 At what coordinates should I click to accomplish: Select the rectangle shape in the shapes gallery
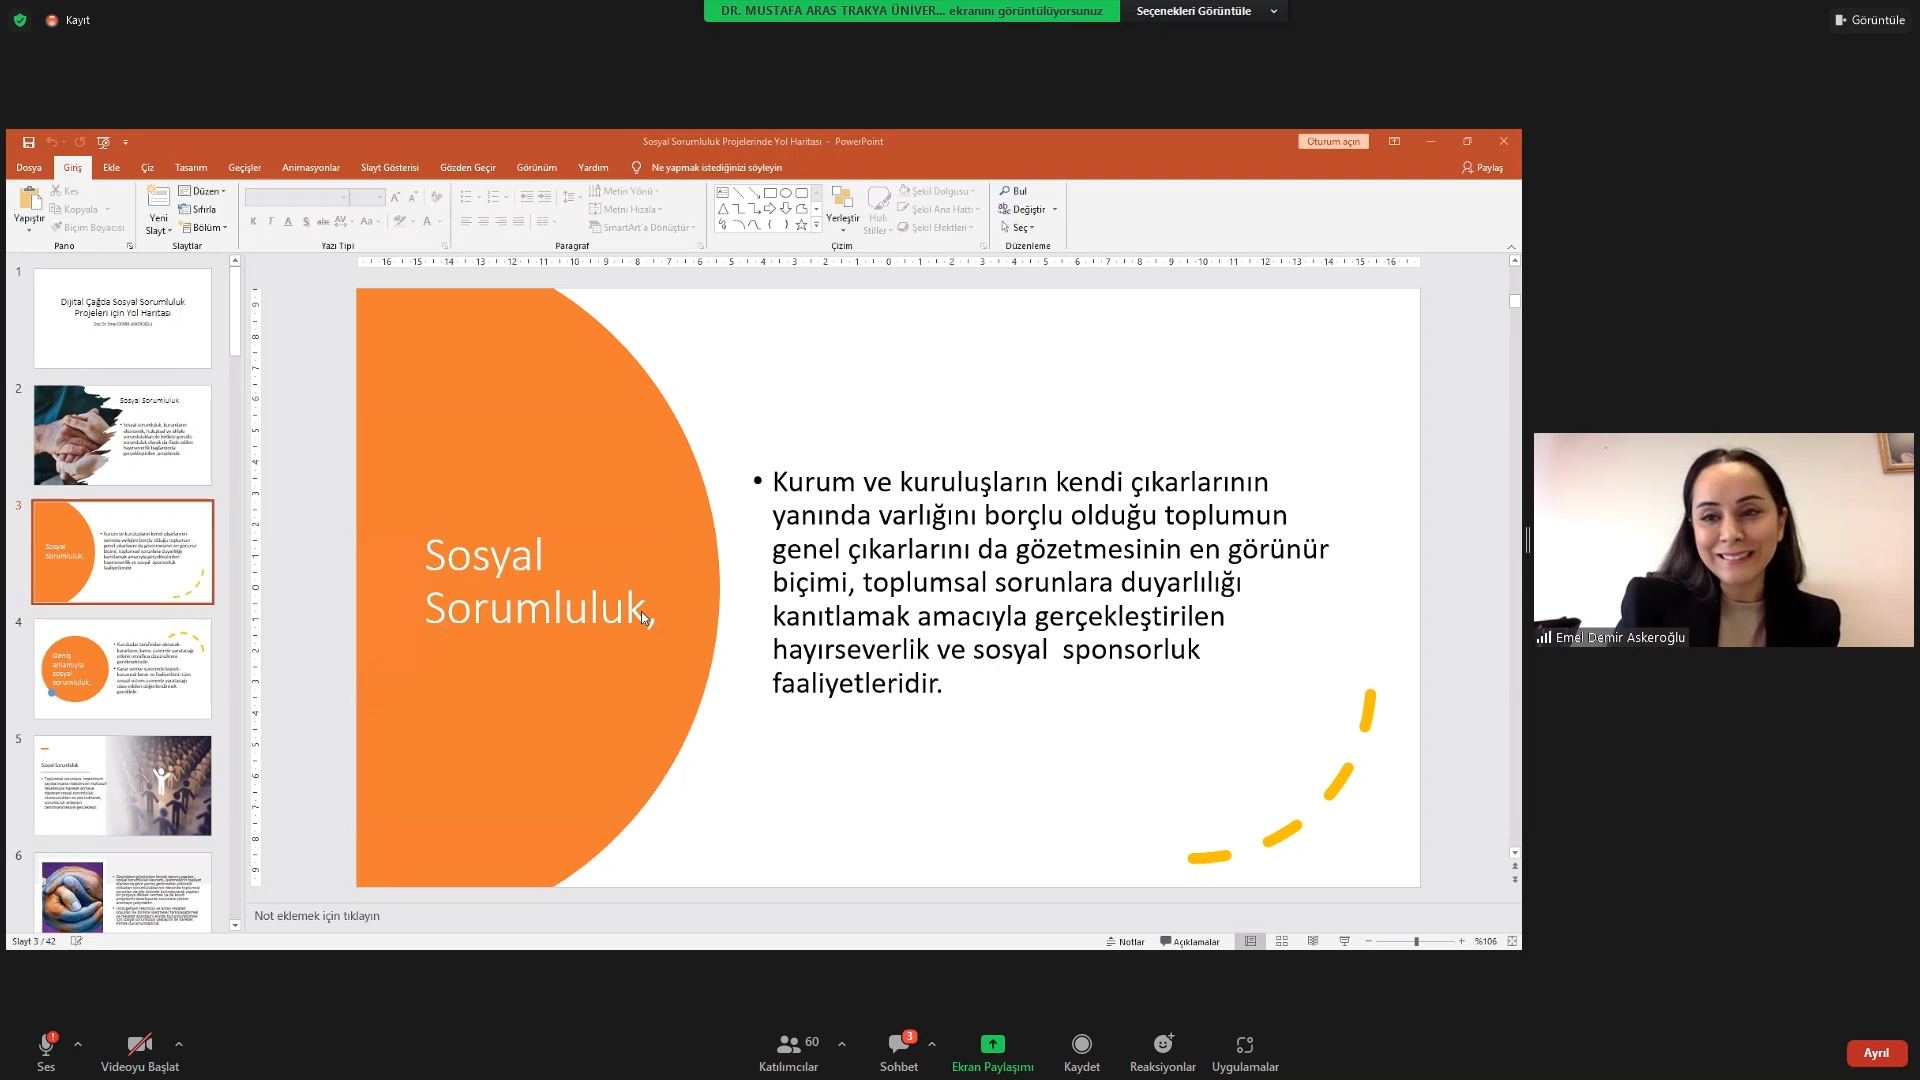(x=770, y=193)
